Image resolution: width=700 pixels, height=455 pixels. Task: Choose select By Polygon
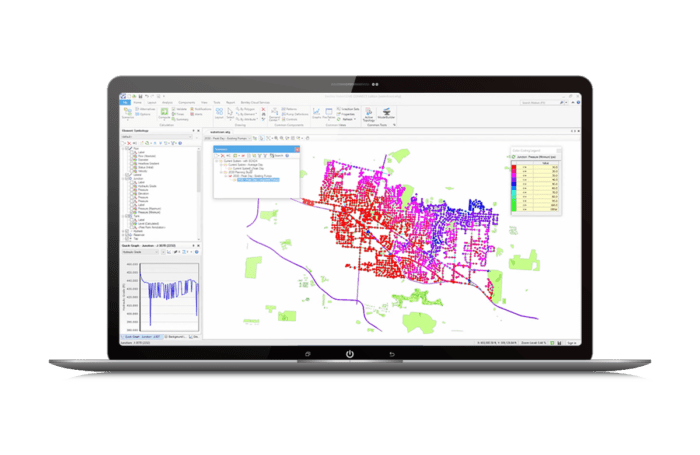click(x=245, y=109)
